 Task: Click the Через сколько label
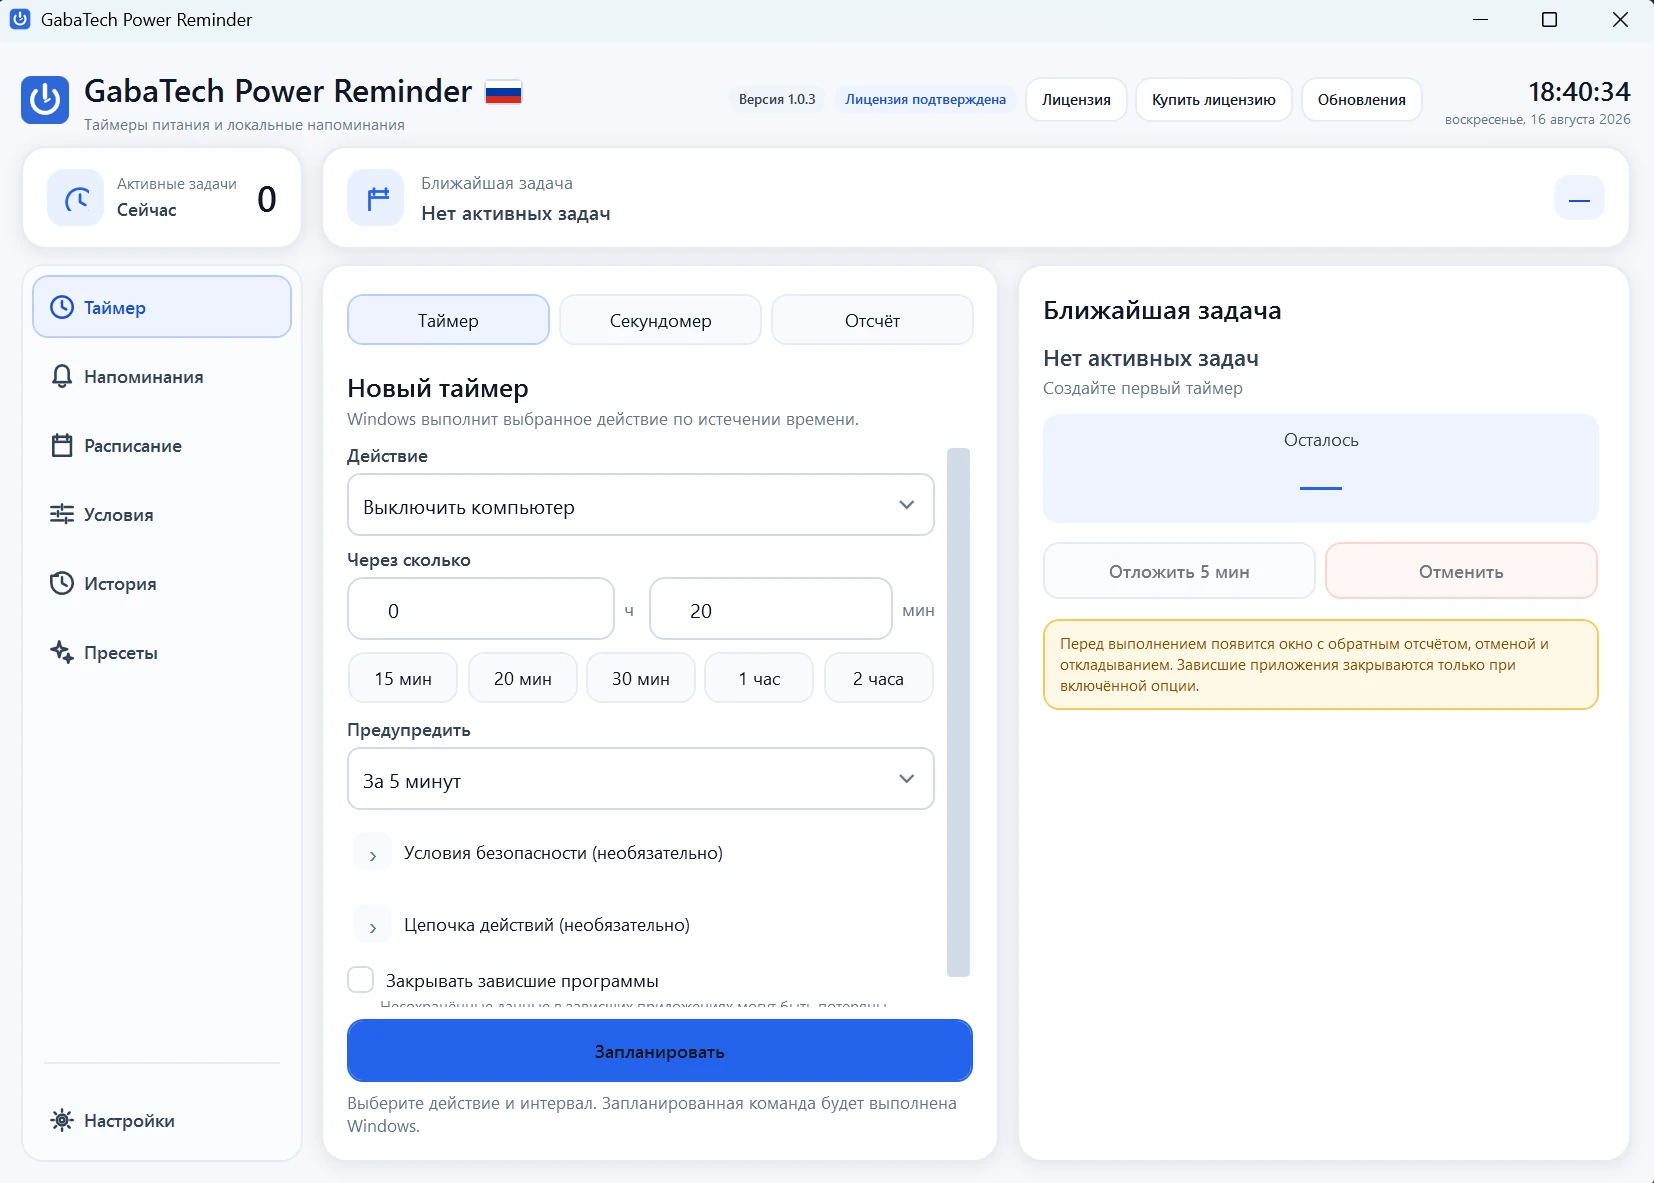click(409, 560)
